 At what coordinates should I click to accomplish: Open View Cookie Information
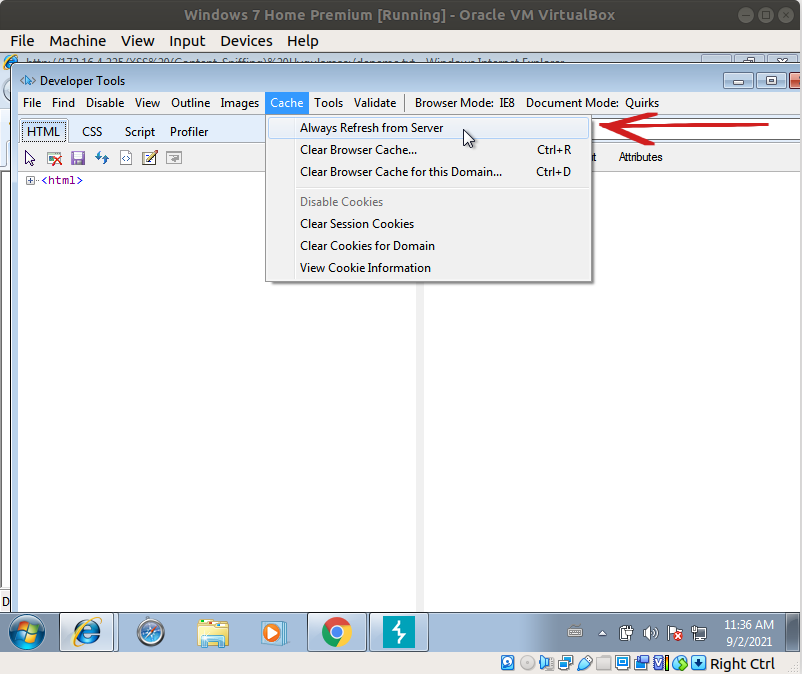[429, 268]
